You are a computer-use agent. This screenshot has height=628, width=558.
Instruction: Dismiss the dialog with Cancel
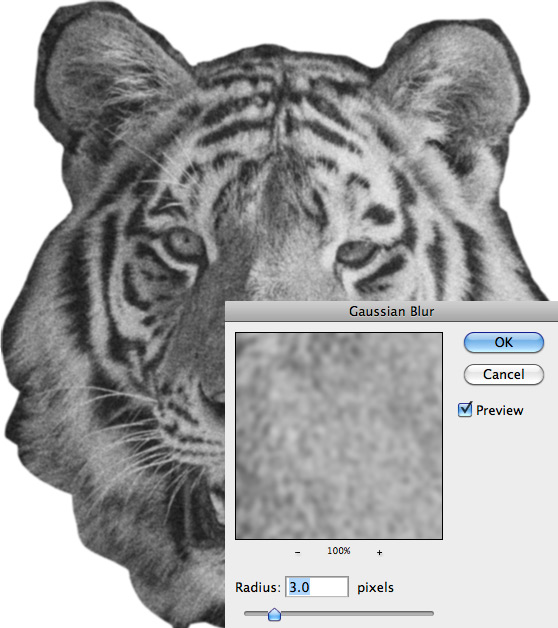coord(504,374)
